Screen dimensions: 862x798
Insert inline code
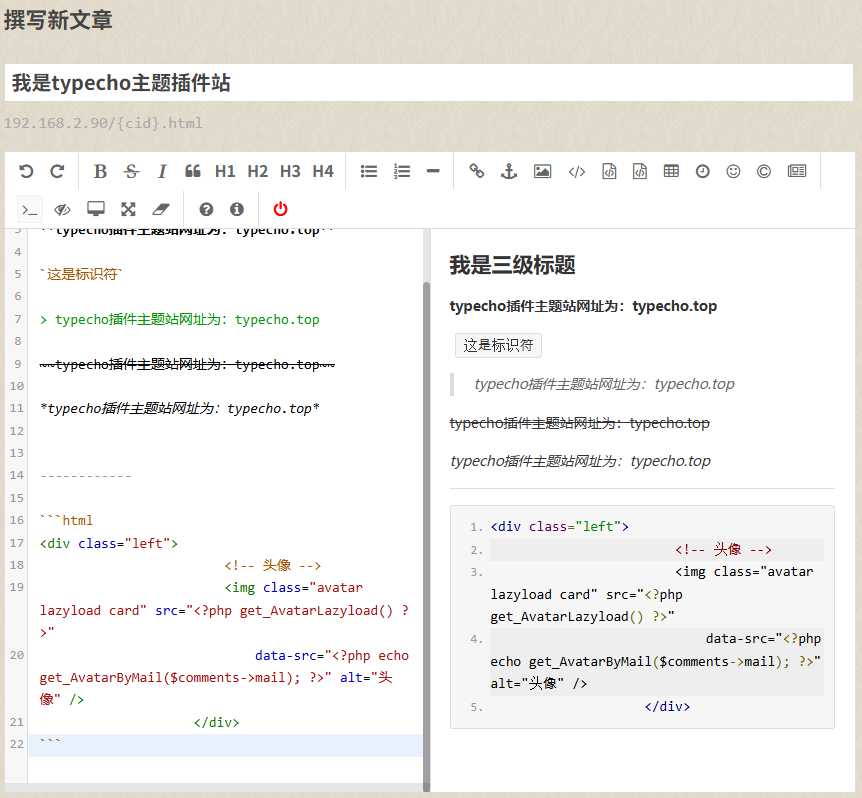click(x=576, y=171)
